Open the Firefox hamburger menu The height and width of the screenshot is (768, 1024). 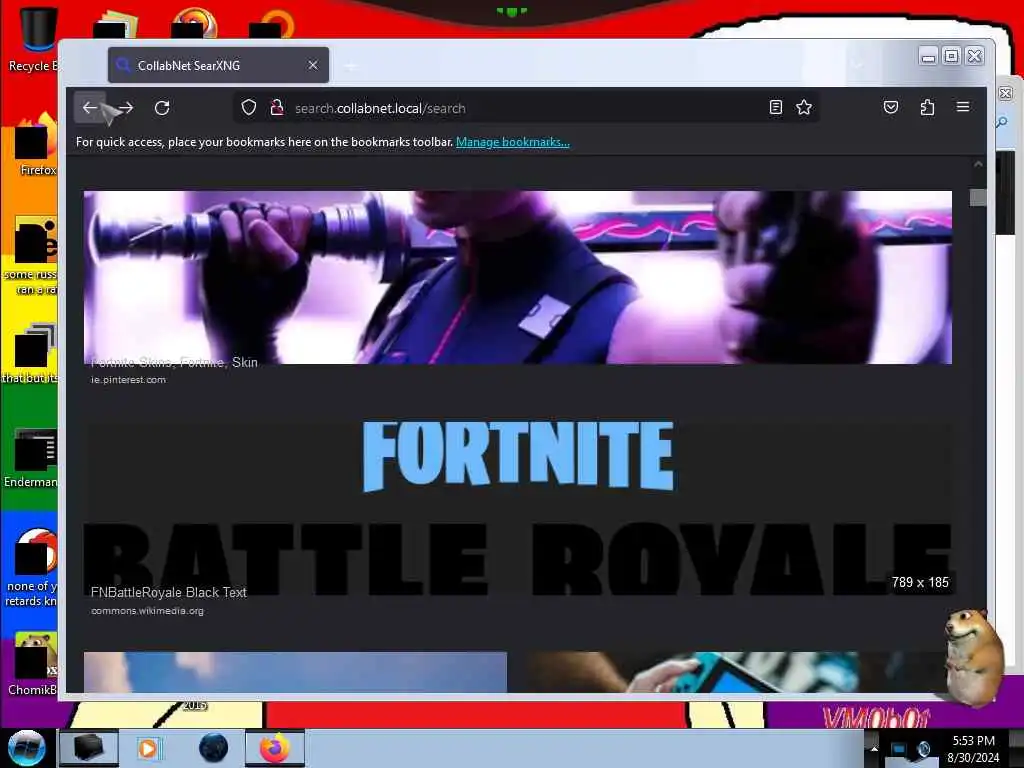coord(963,107)
